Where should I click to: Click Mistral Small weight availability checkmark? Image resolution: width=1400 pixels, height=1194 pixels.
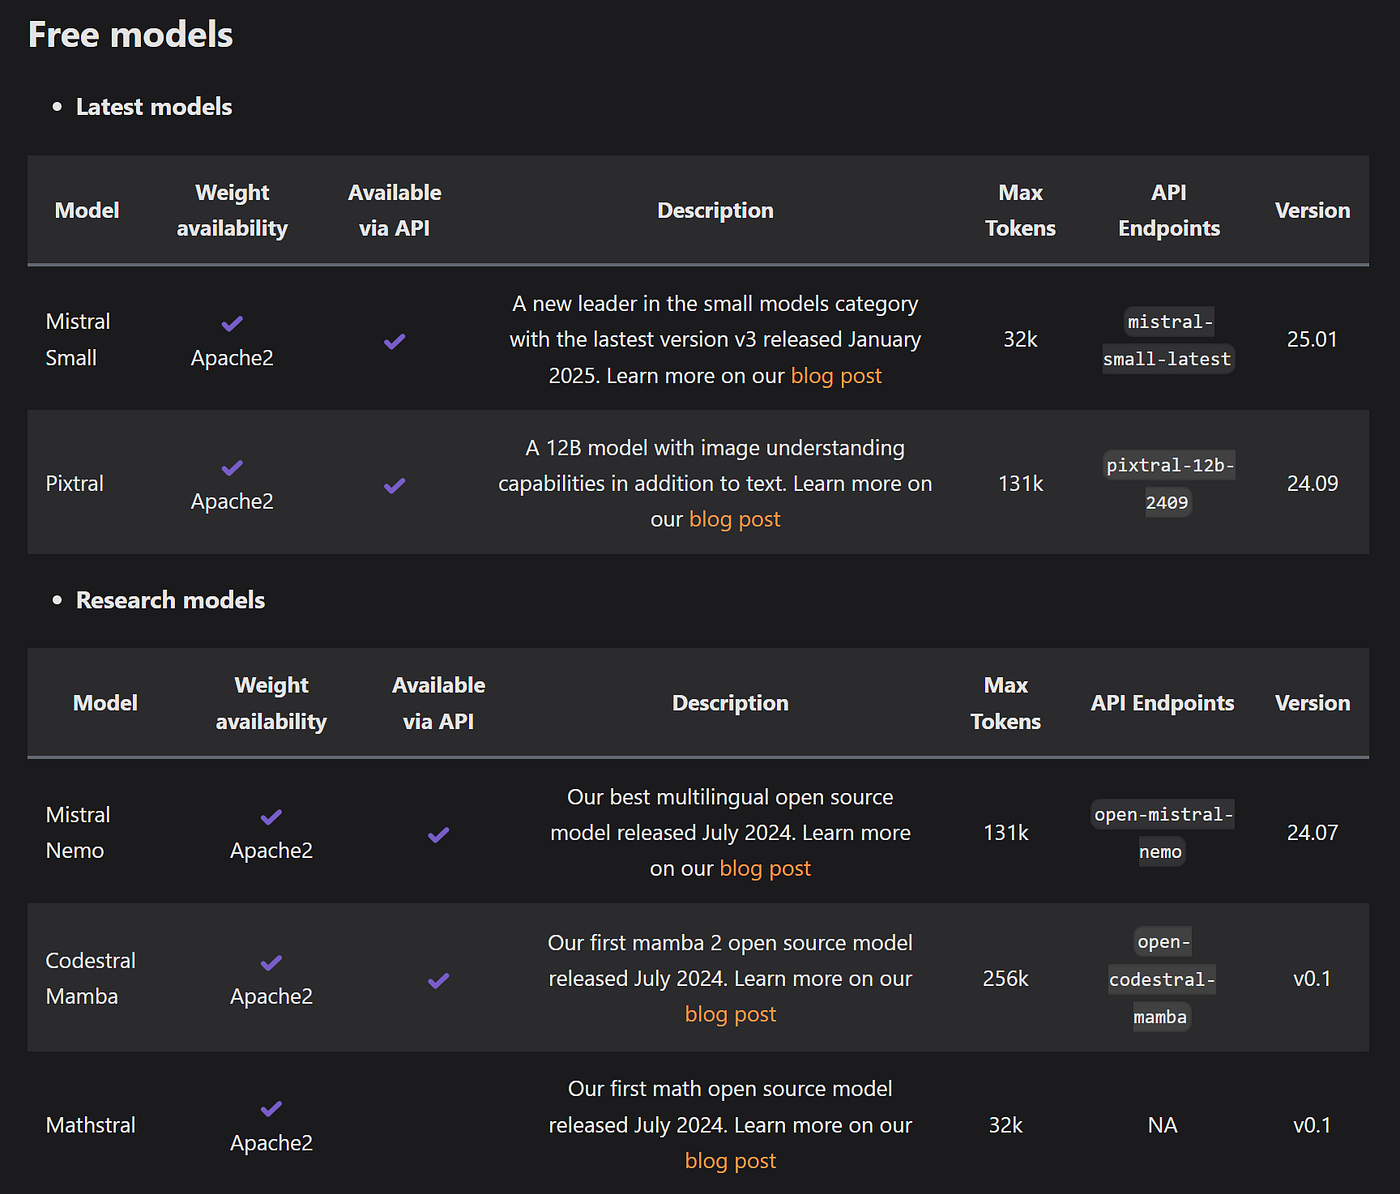[232, 324]
